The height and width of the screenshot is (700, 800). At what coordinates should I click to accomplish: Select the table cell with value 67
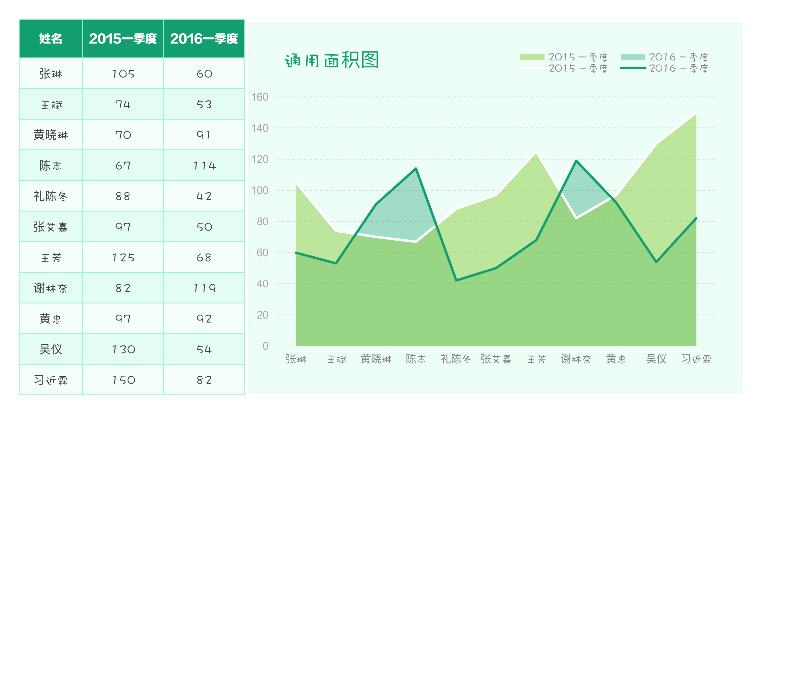[123, 165]
